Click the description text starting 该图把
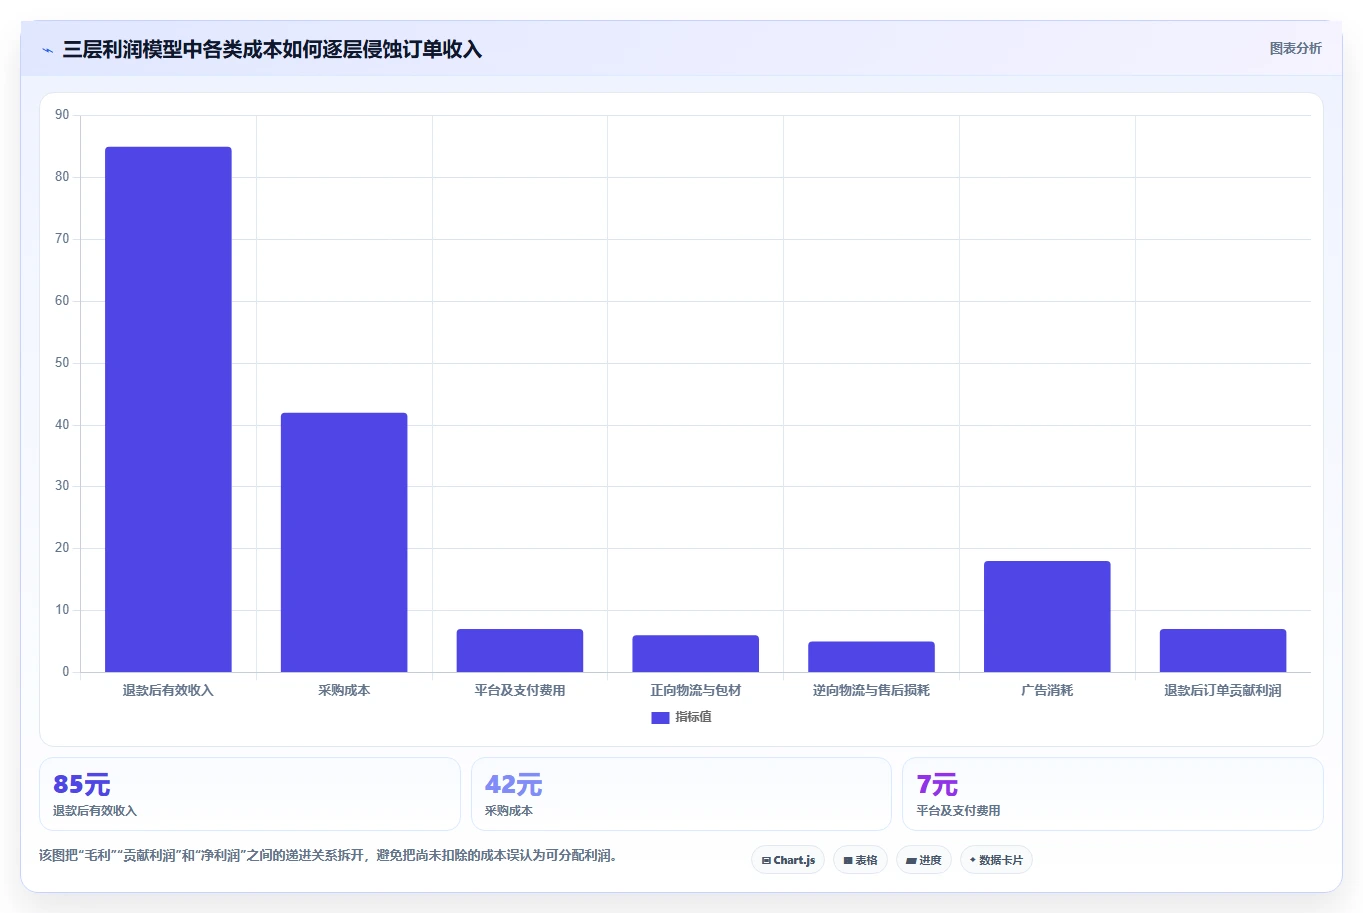The width and height of the screenshot is (1363, 913). [330, 856]
